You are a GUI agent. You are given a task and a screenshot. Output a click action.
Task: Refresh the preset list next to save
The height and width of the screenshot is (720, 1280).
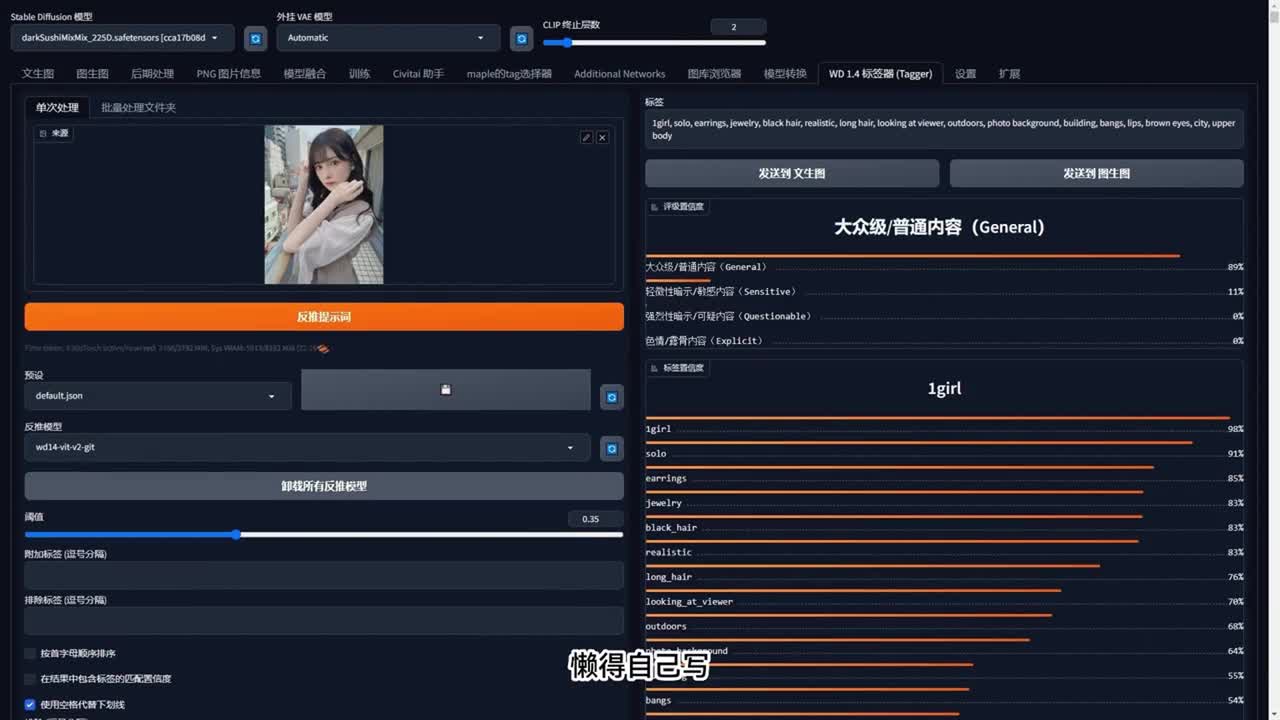click(x=612, y=397)
